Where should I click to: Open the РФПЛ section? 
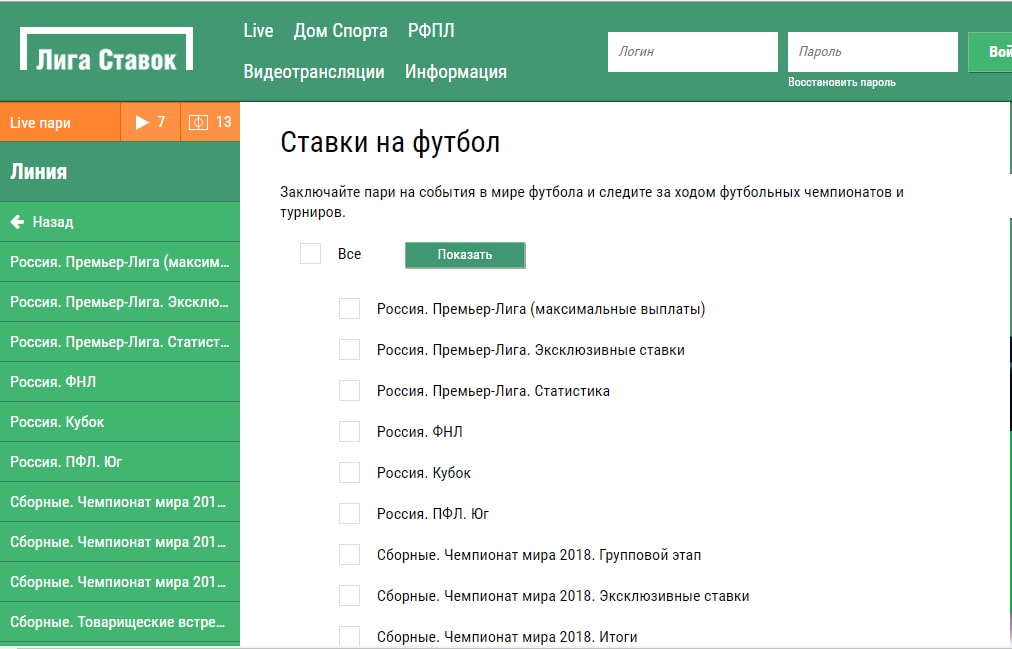click(431, 31)
